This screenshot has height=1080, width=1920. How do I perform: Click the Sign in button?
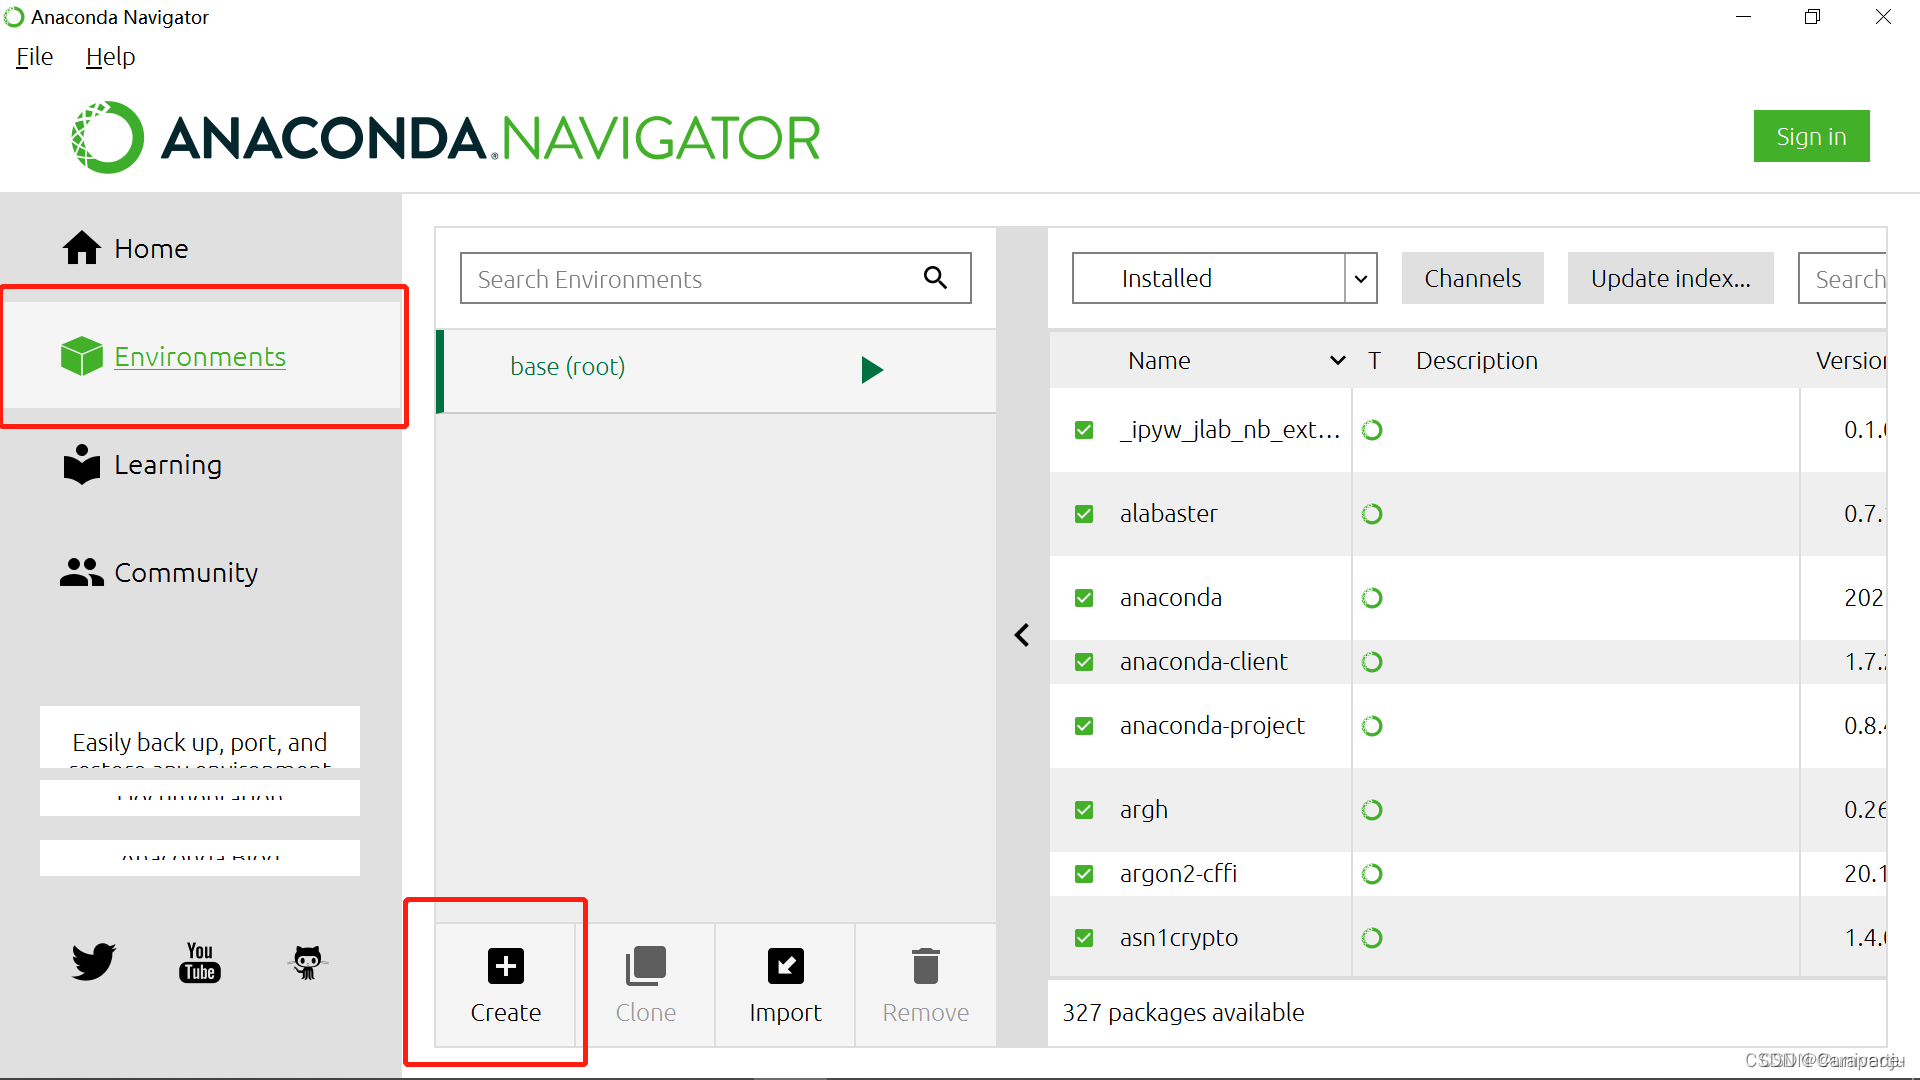1811,136
